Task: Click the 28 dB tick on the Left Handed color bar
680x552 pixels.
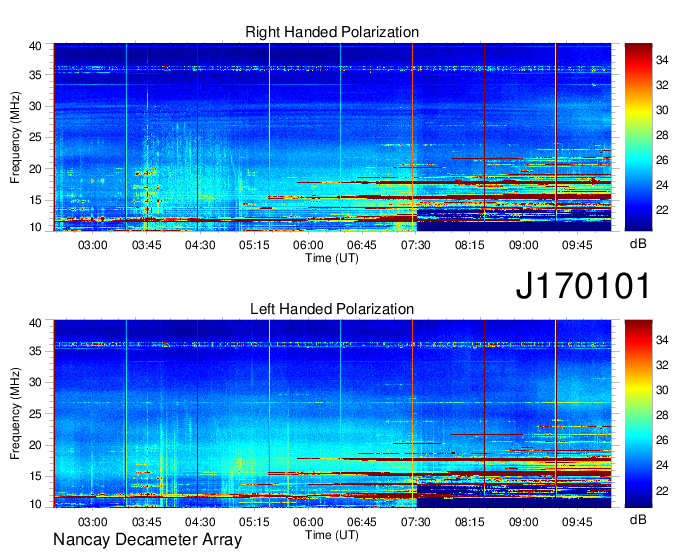Action: [662, 415]
